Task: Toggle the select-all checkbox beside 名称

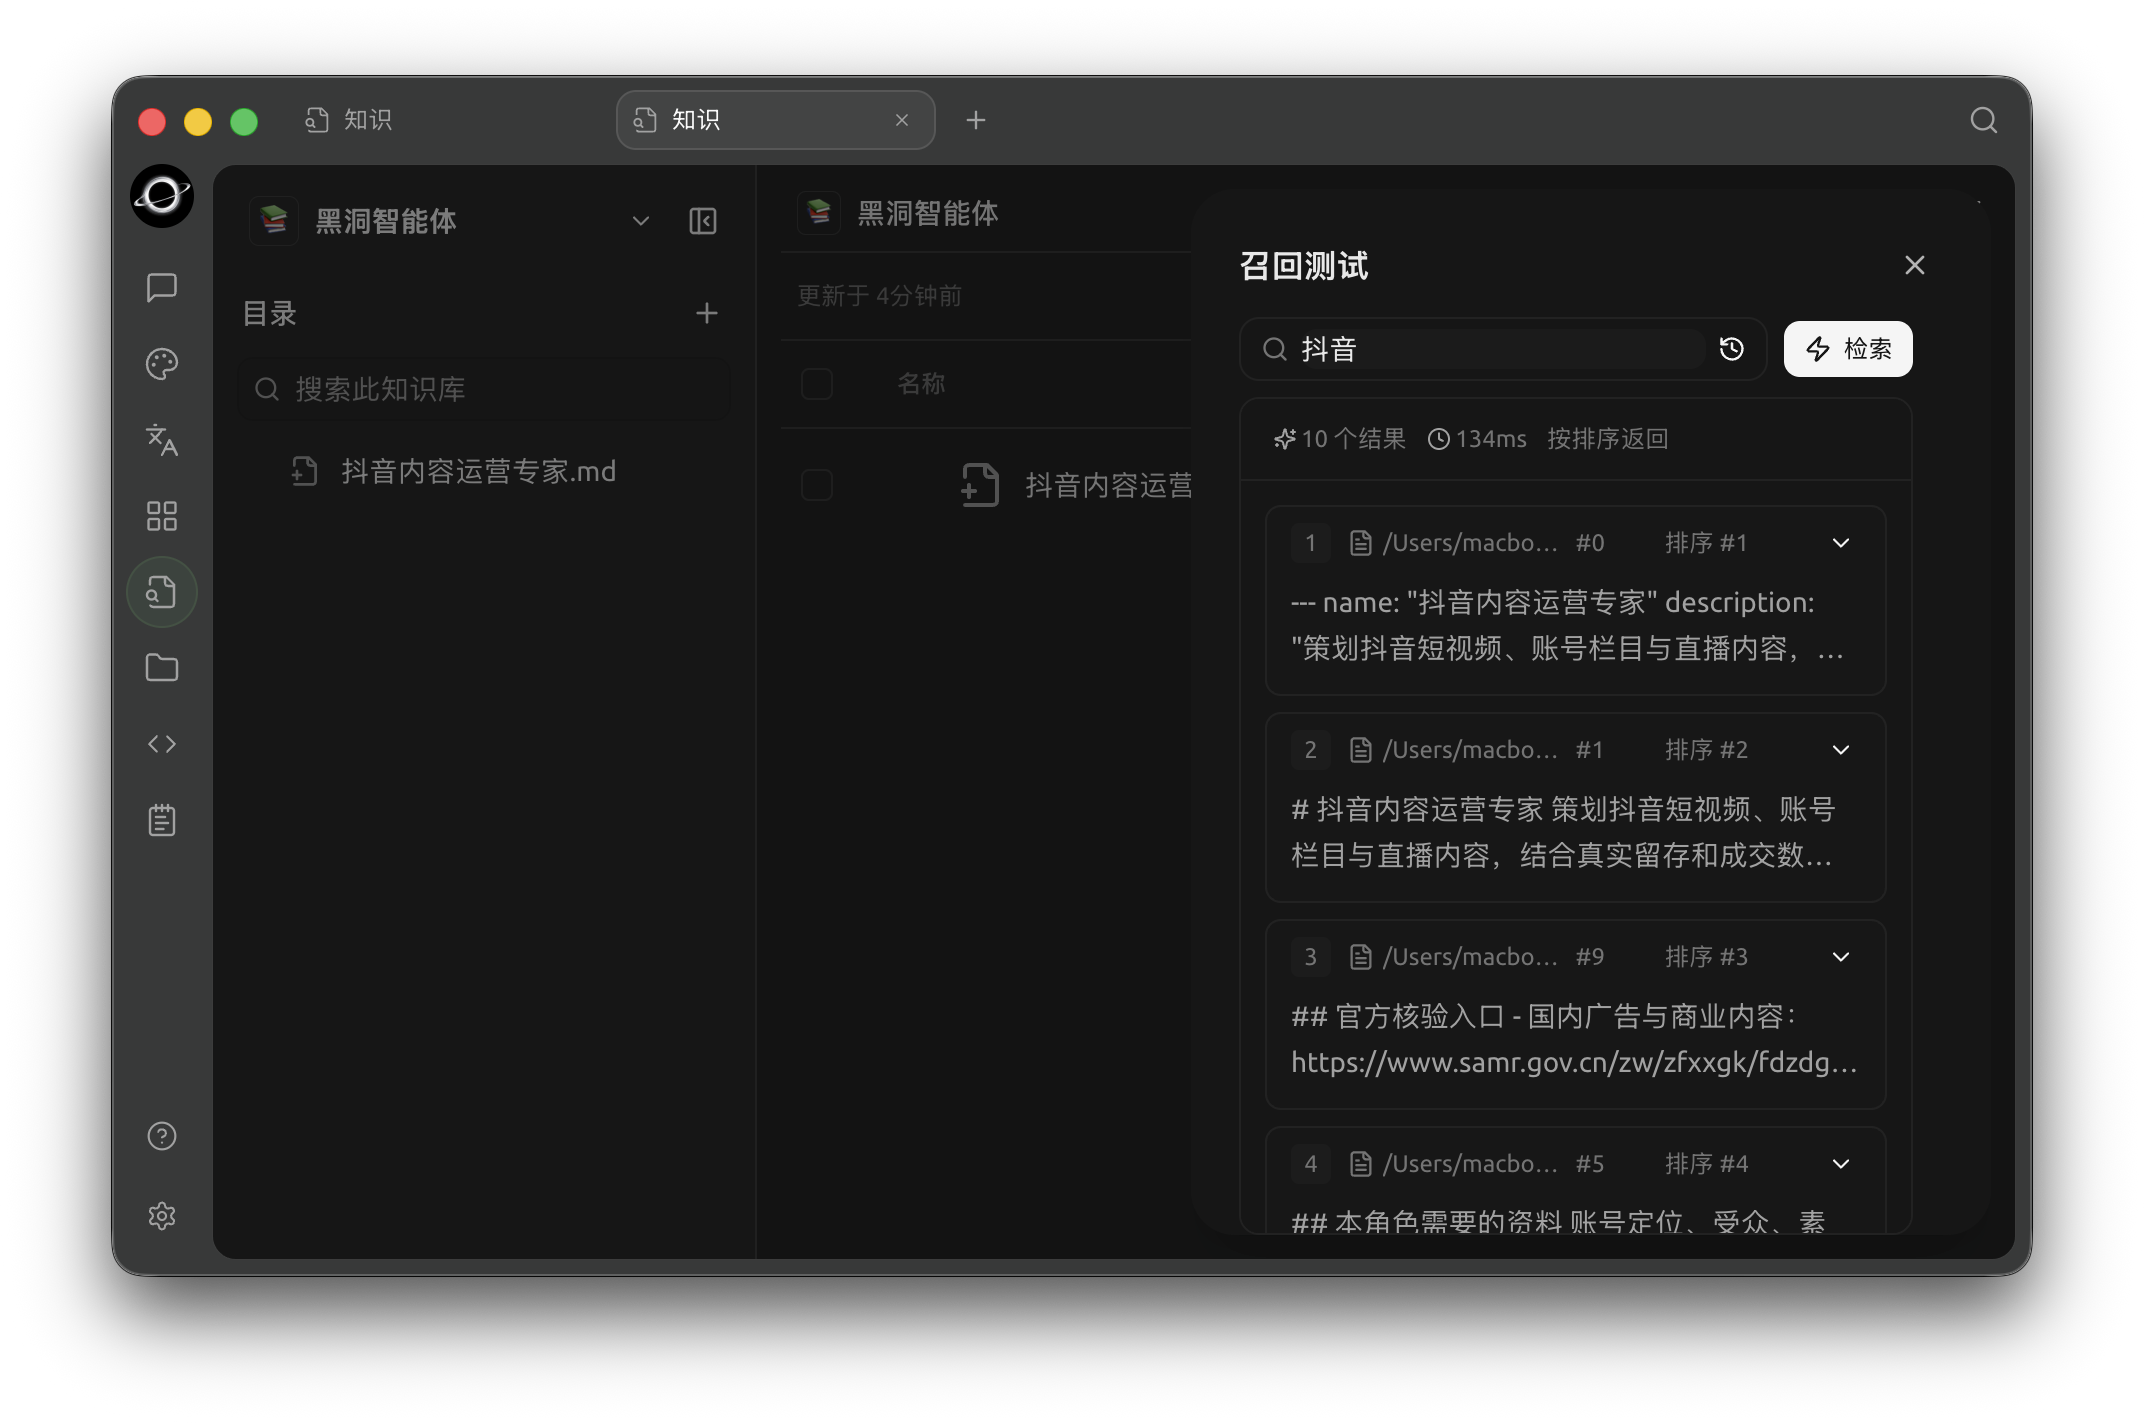Action: pyautogui.click(x=817, y=384)
